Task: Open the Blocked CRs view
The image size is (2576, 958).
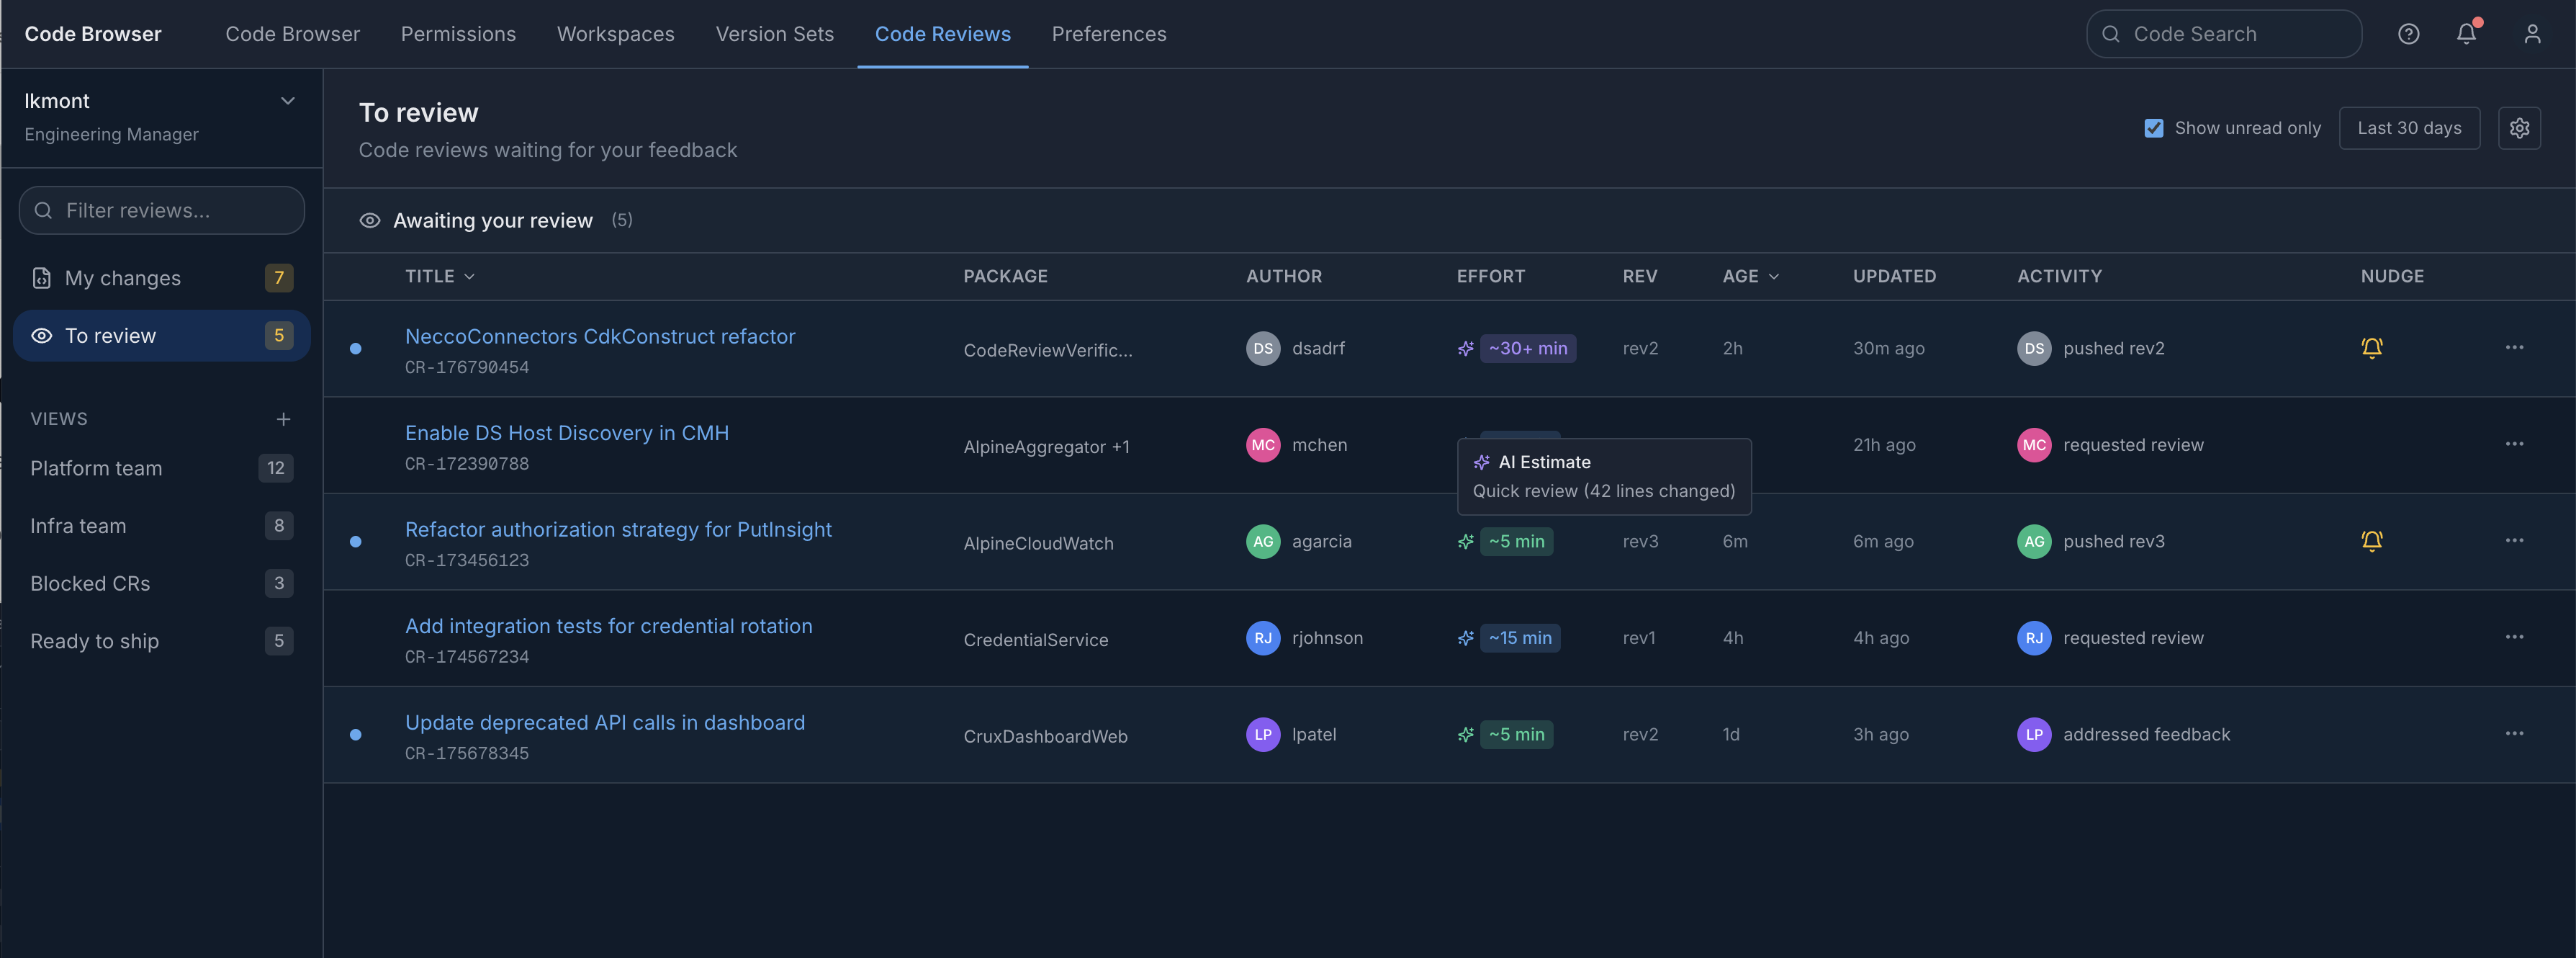Action: 90,583
